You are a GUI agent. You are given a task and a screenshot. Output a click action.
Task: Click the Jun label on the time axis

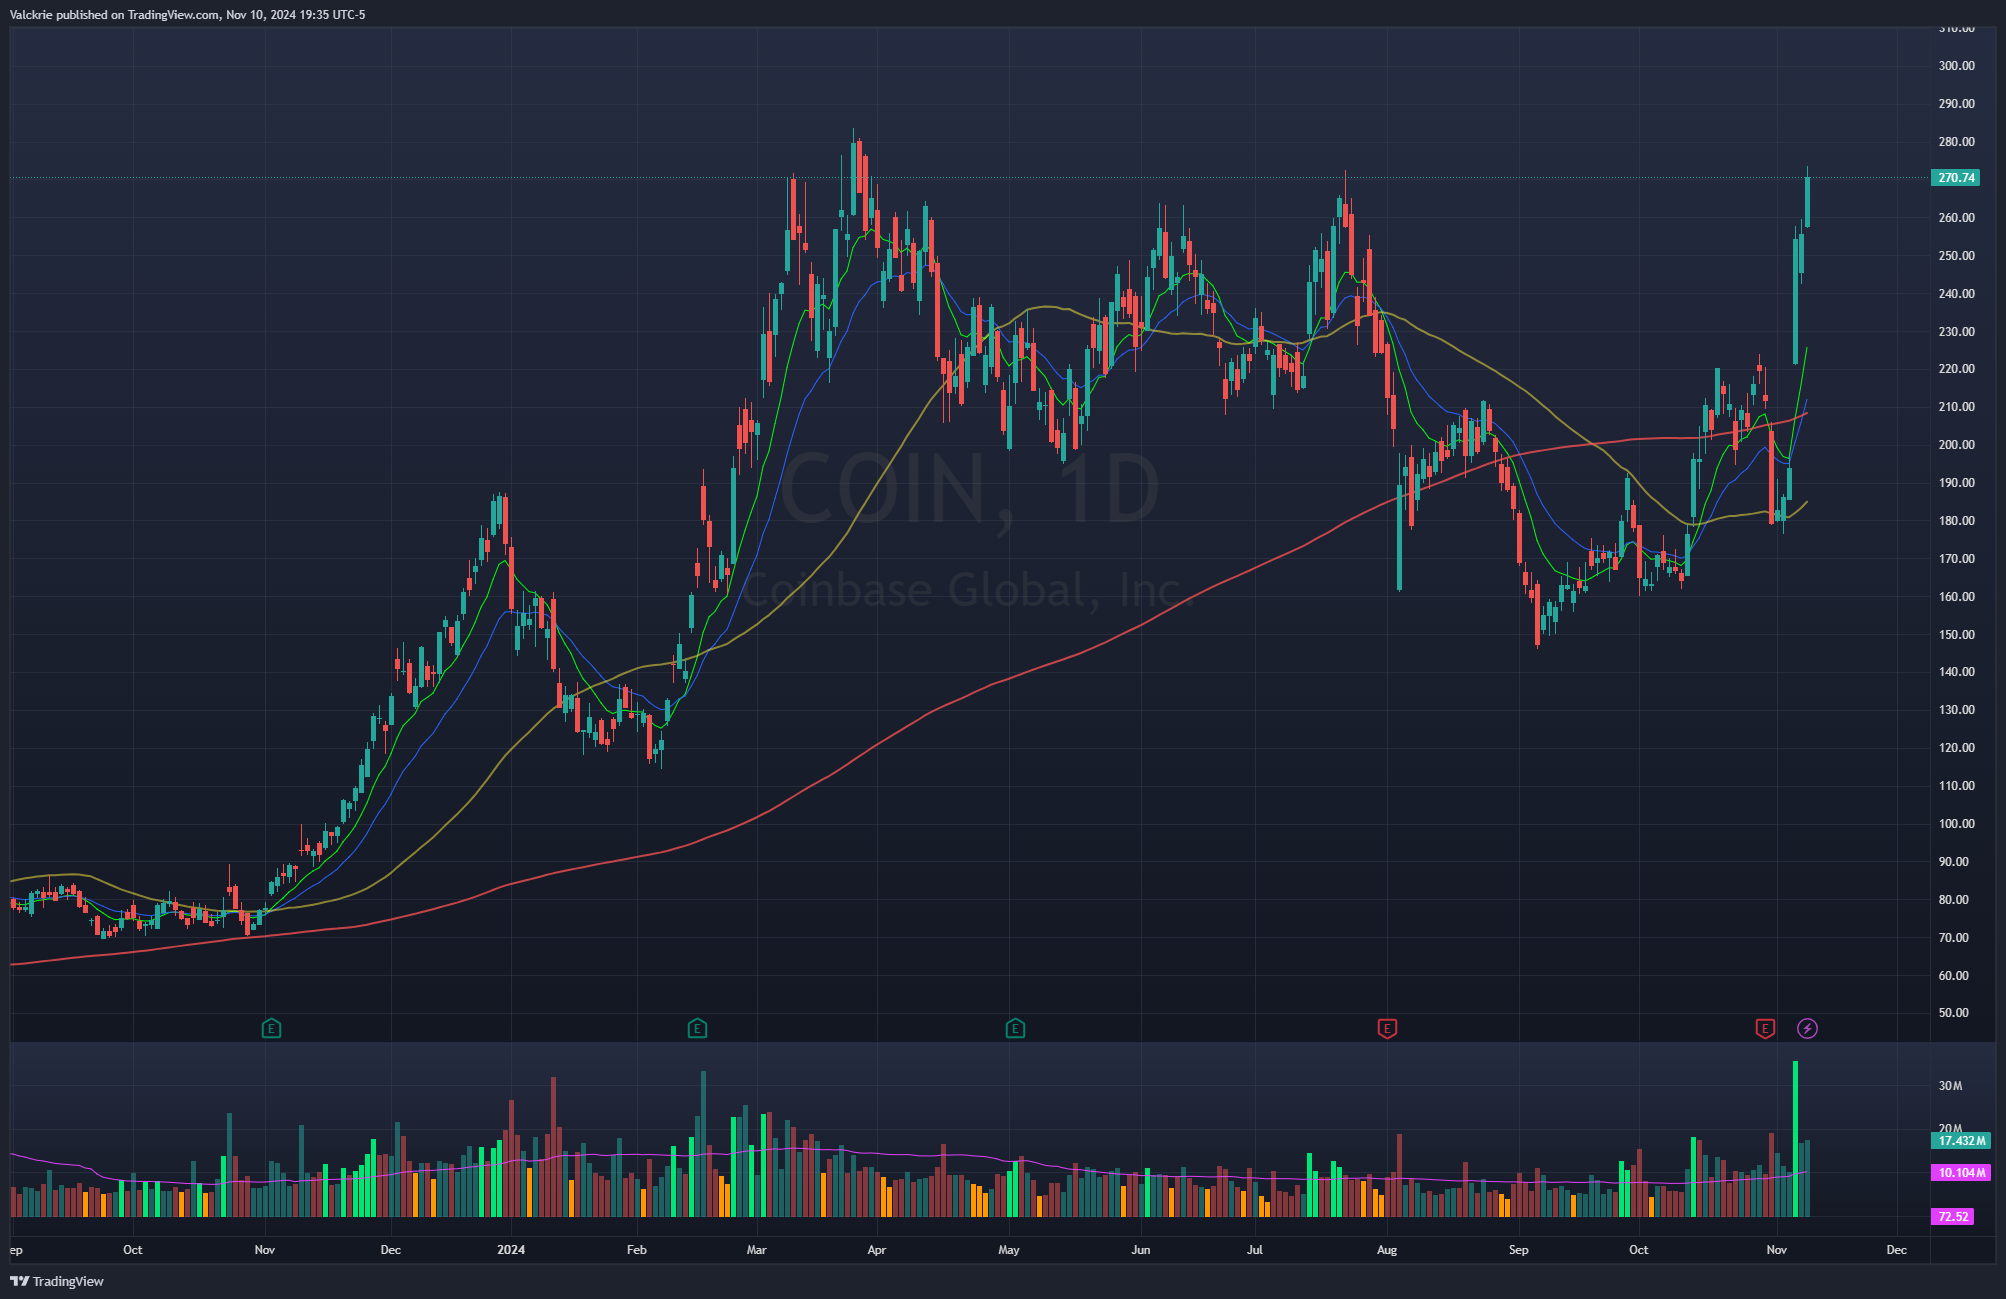tap(1141, 1250)
